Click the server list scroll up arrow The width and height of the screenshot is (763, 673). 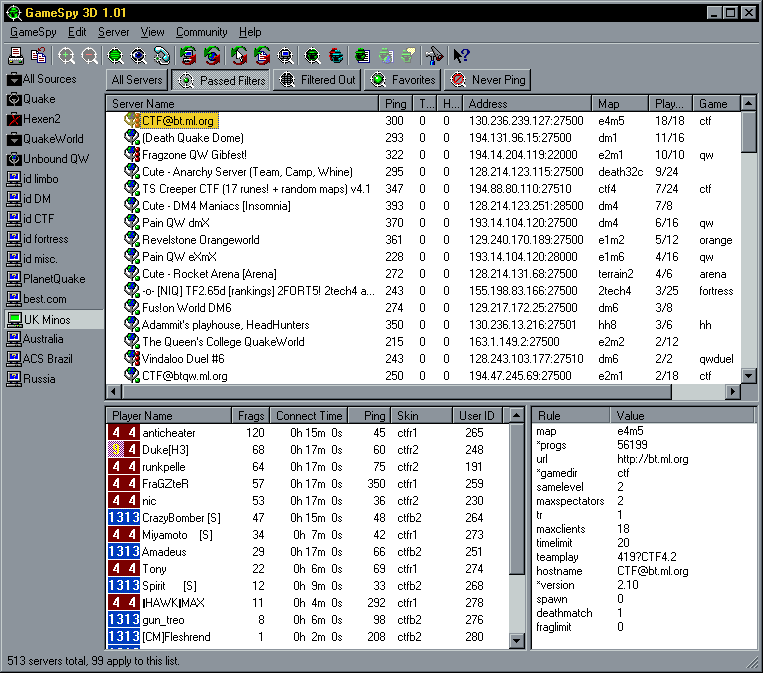coord(748,103)
